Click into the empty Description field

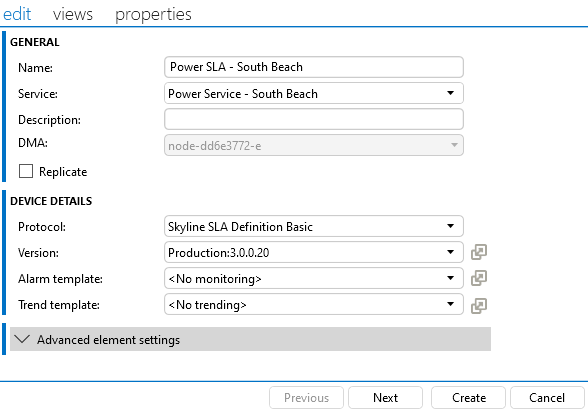coord(314,119)
